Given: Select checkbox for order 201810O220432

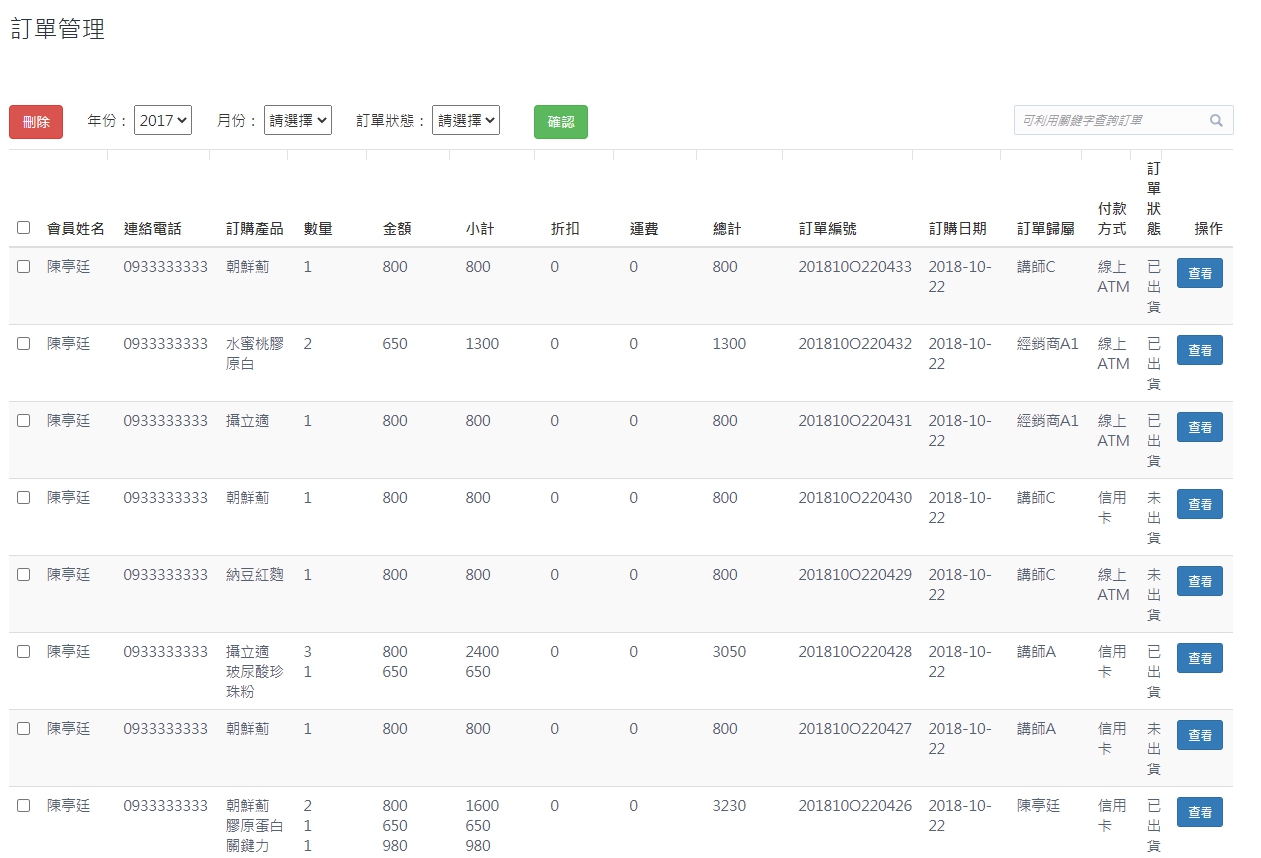Looking at the screenshot, I should tap(24, 343).
